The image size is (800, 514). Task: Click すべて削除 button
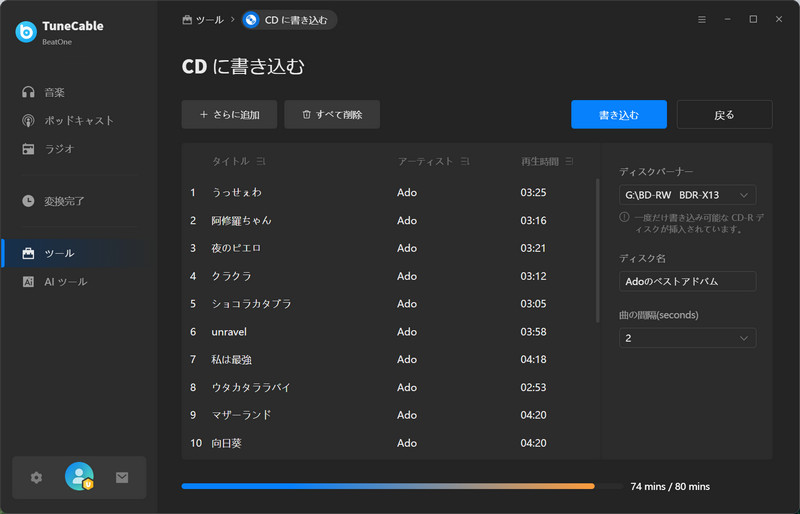point(332,114)
